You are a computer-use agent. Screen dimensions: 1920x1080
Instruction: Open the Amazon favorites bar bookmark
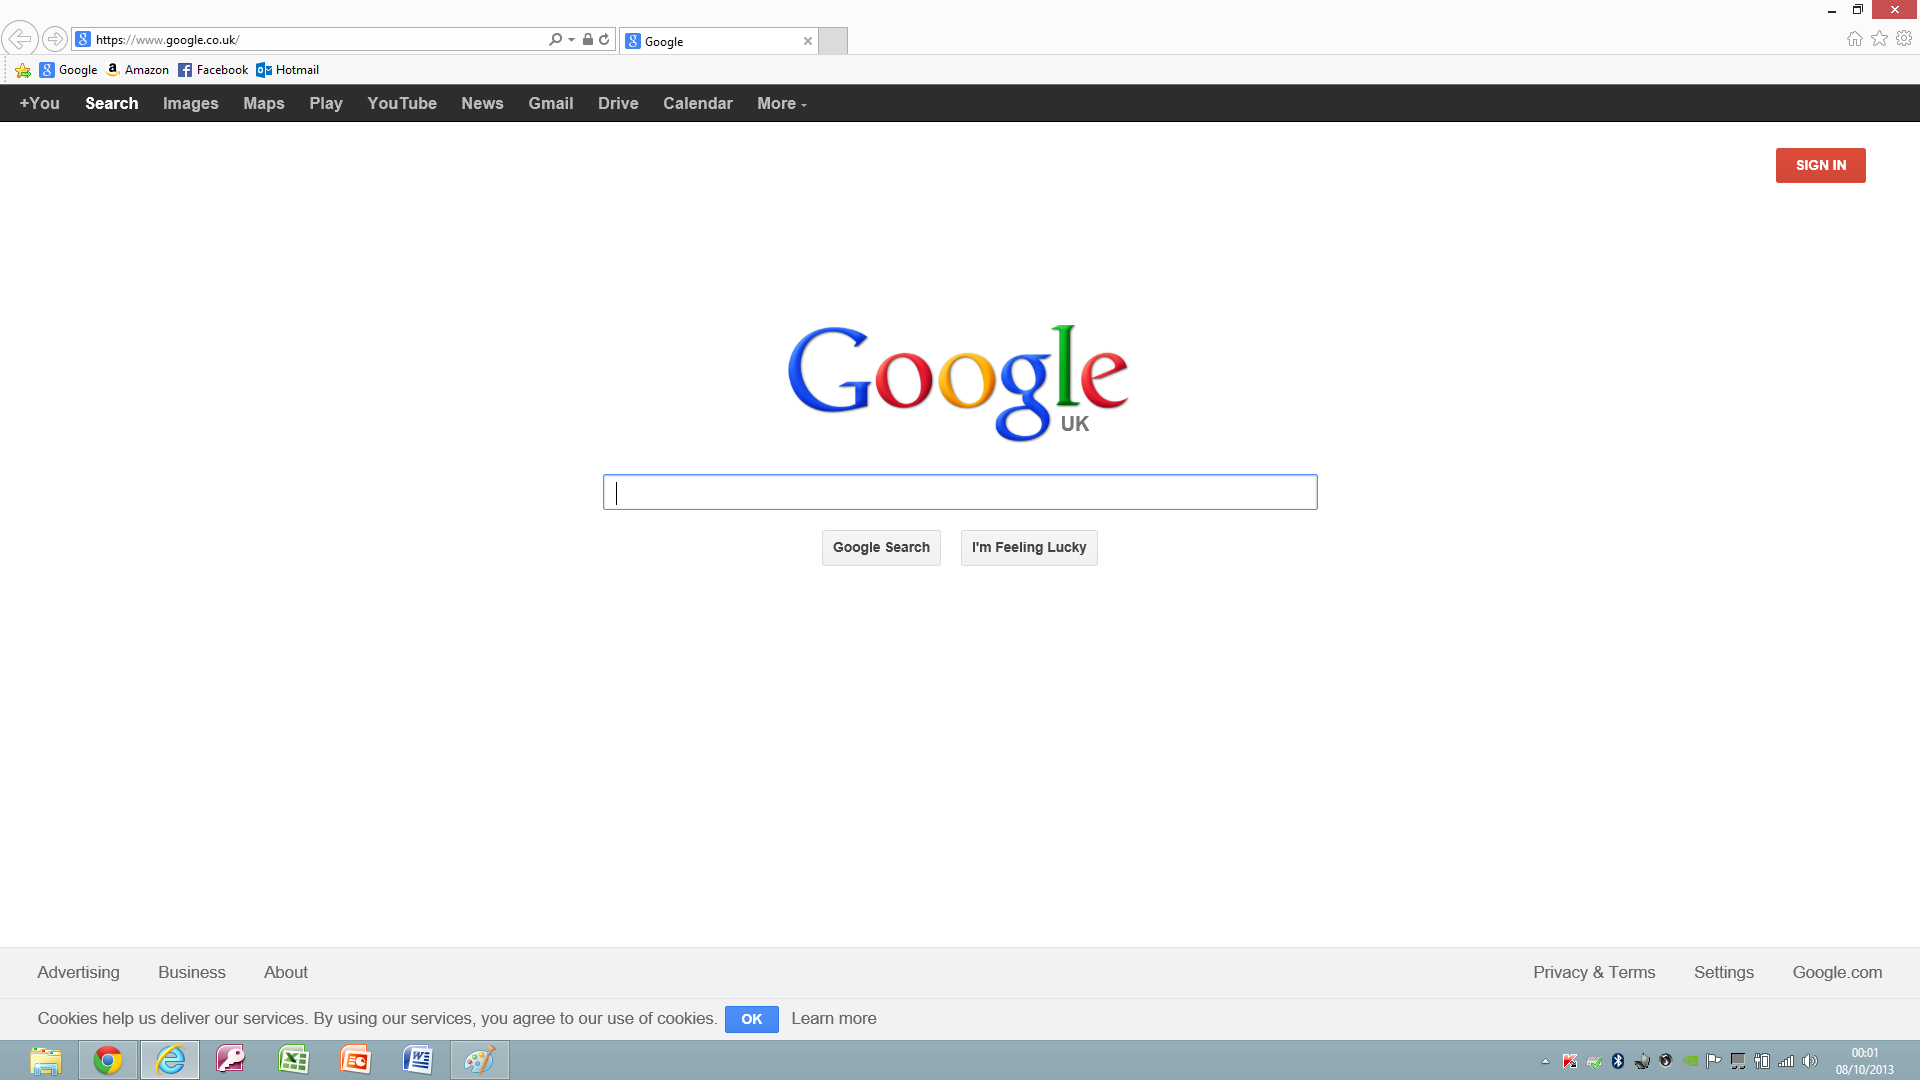(138, 70)
